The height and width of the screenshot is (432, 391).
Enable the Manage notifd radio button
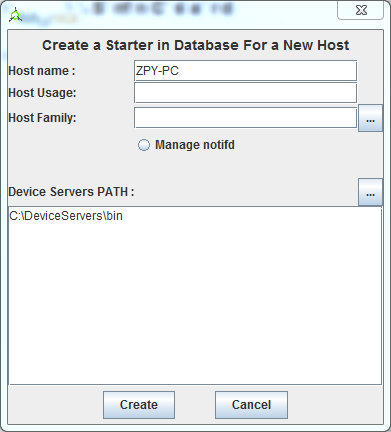click(x=144, y=145)
